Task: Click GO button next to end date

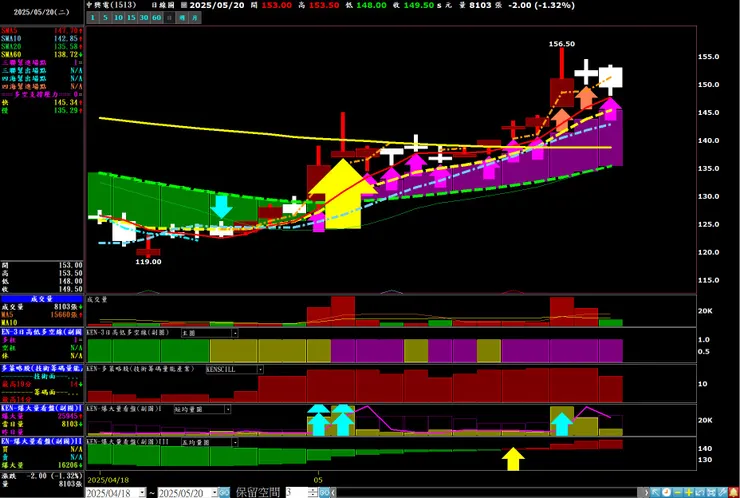Action: tap(224, 493)
